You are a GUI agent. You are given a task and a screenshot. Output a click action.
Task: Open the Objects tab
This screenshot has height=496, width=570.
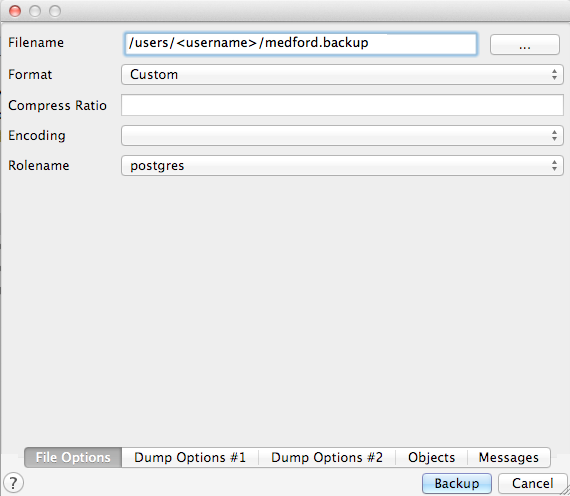[x=431, y=457]
